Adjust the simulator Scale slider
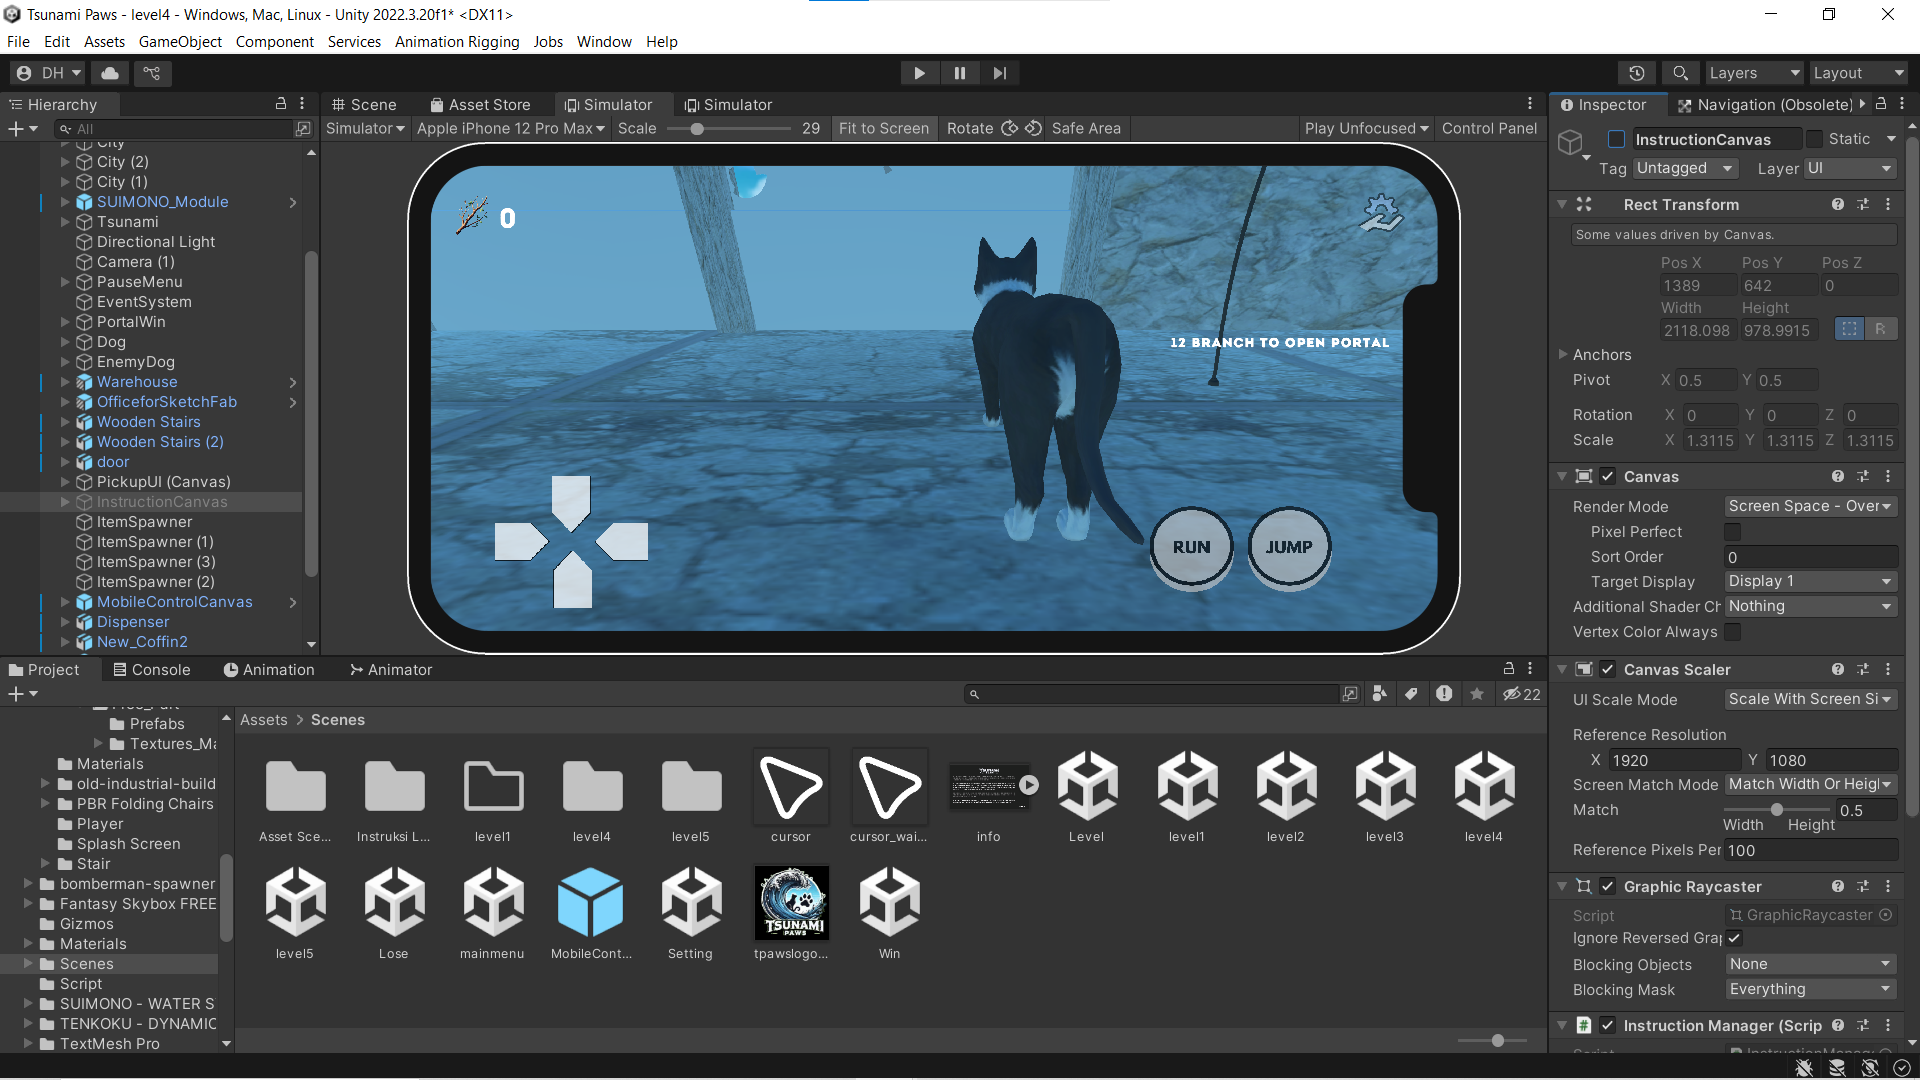This screenshot has height=1080, width=1920. [697, 128]
